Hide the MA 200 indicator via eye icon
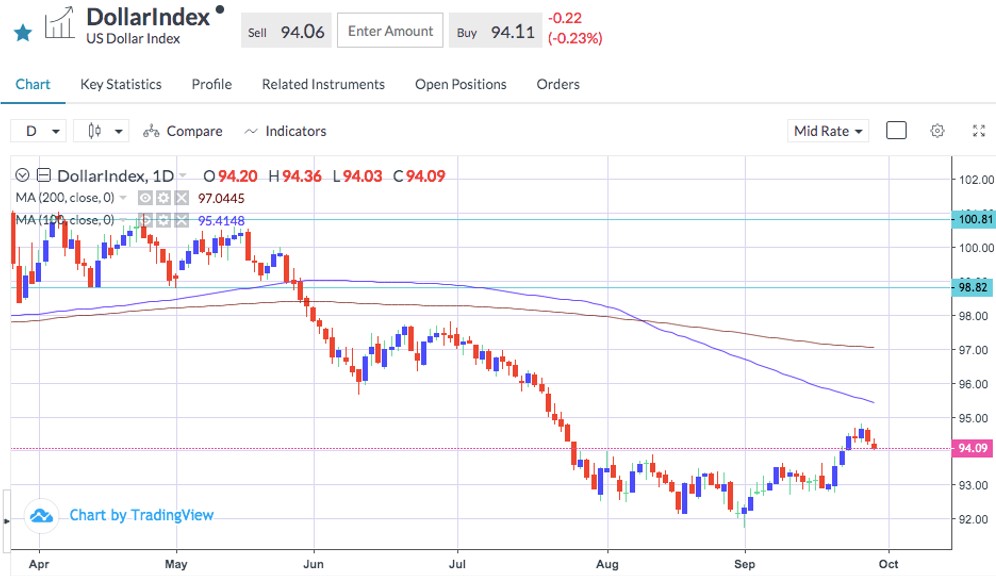The image size is (996, 576). click(x=145, y=198)
